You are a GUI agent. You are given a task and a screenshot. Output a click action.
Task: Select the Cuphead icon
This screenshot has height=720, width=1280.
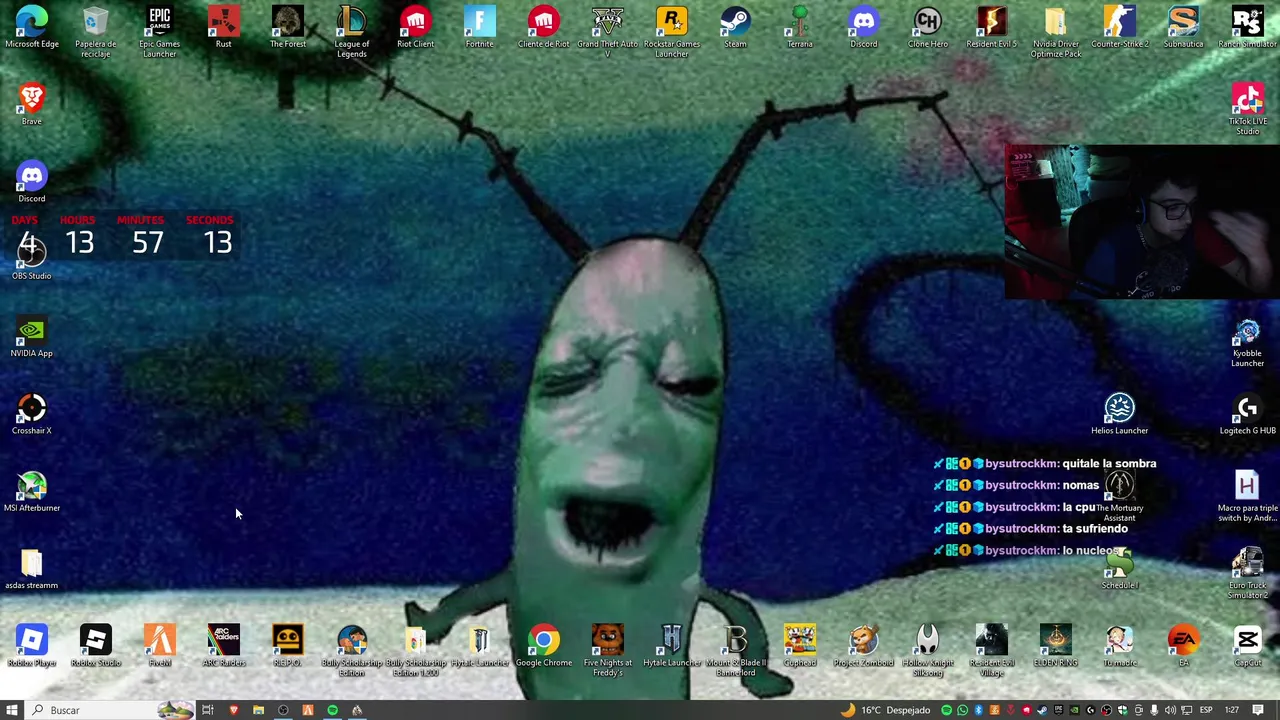point(799,645)
